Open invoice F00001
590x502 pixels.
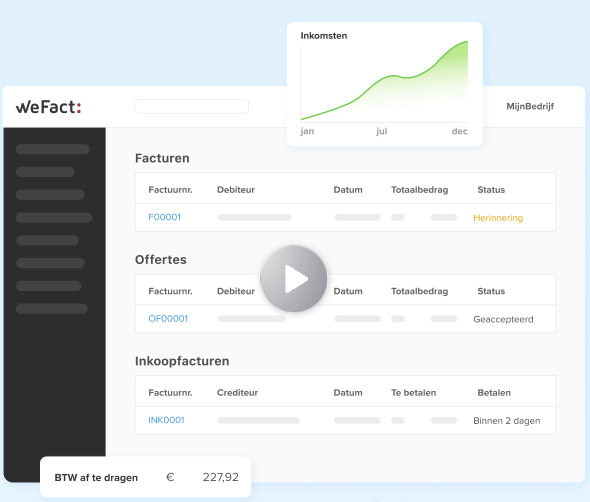coord(164,217)
